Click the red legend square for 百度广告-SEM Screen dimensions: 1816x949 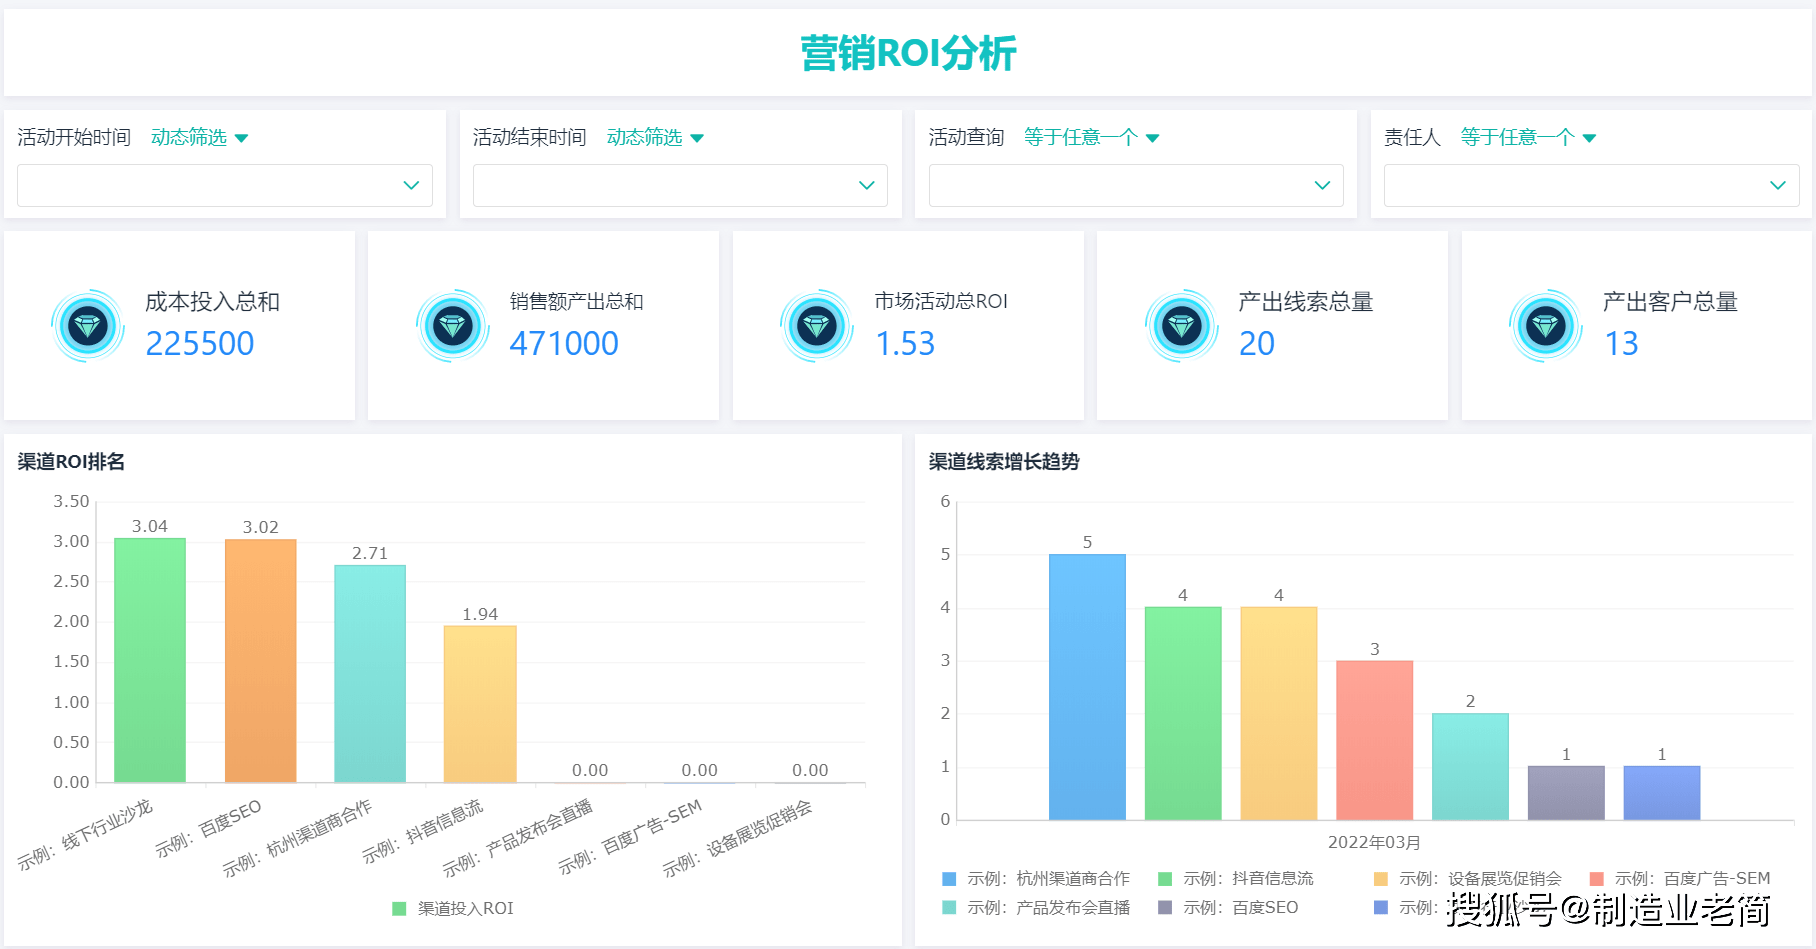(1596, 878)
